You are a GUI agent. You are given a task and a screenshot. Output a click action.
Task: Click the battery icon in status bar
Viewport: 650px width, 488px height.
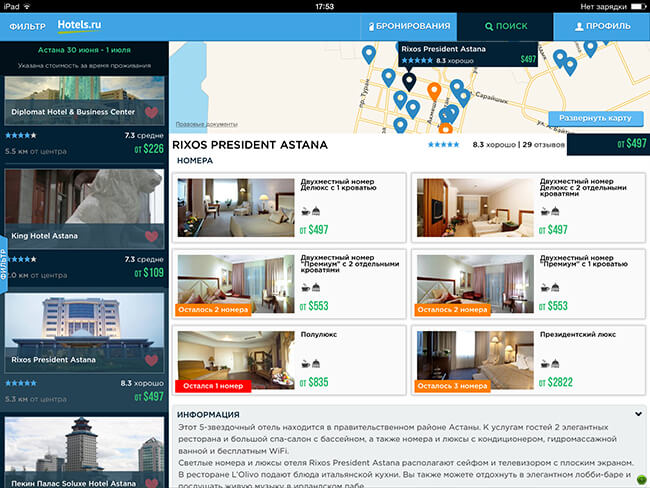[x=638, y=6]
